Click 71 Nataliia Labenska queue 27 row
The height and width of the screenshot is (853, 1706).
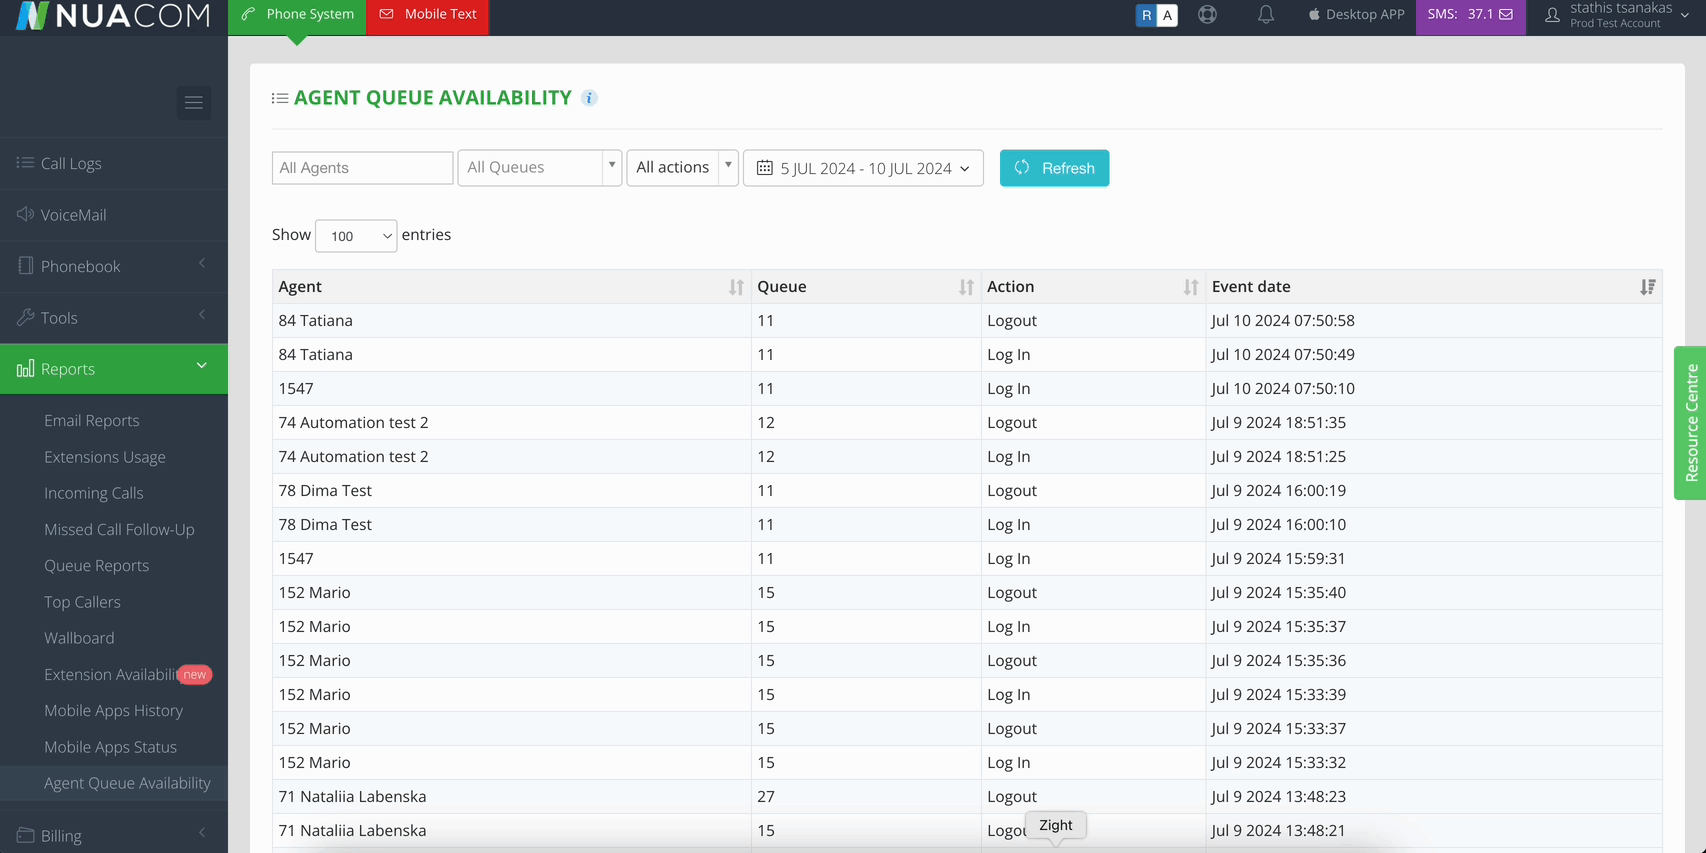point(352,797)
